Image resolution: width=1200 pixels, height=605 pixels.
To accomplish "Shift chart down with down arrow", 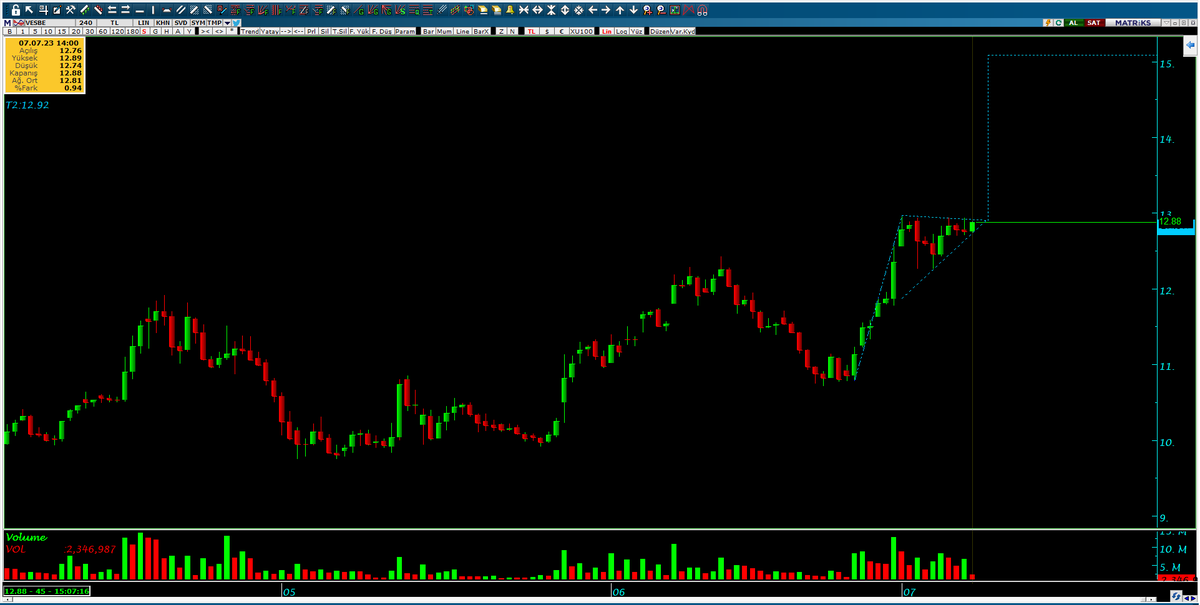I will (634, 10).
